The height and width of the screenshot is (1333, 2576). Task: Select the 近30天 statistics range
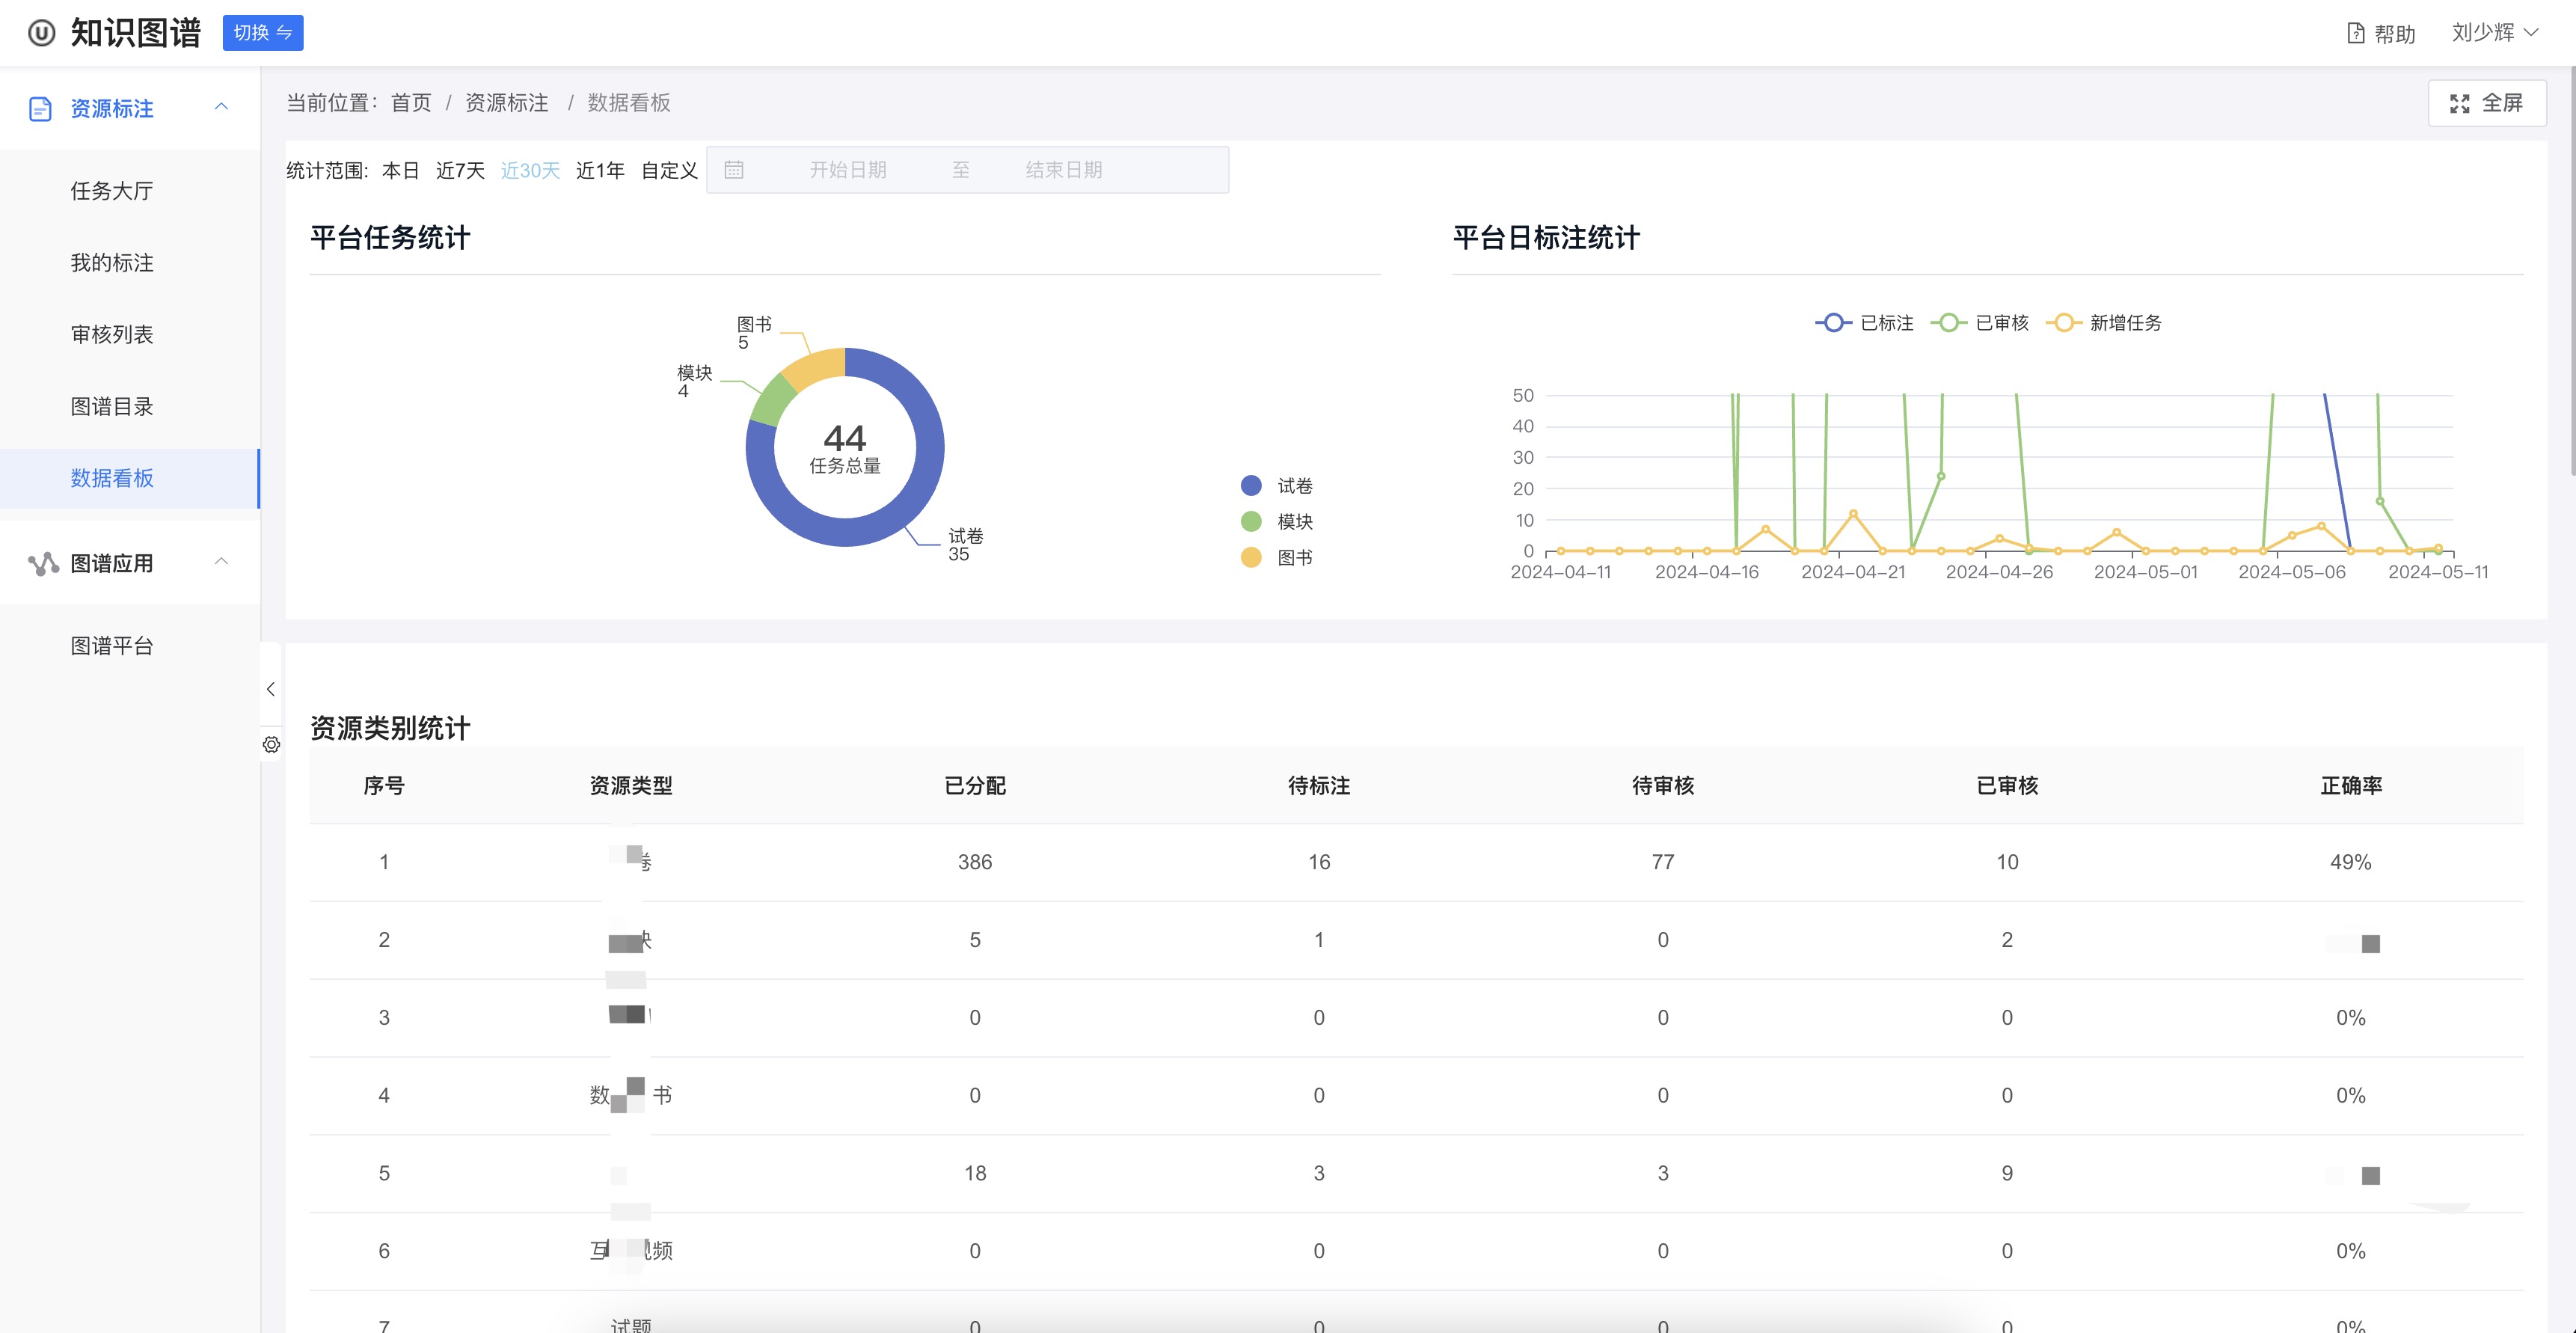coord(530,171)
